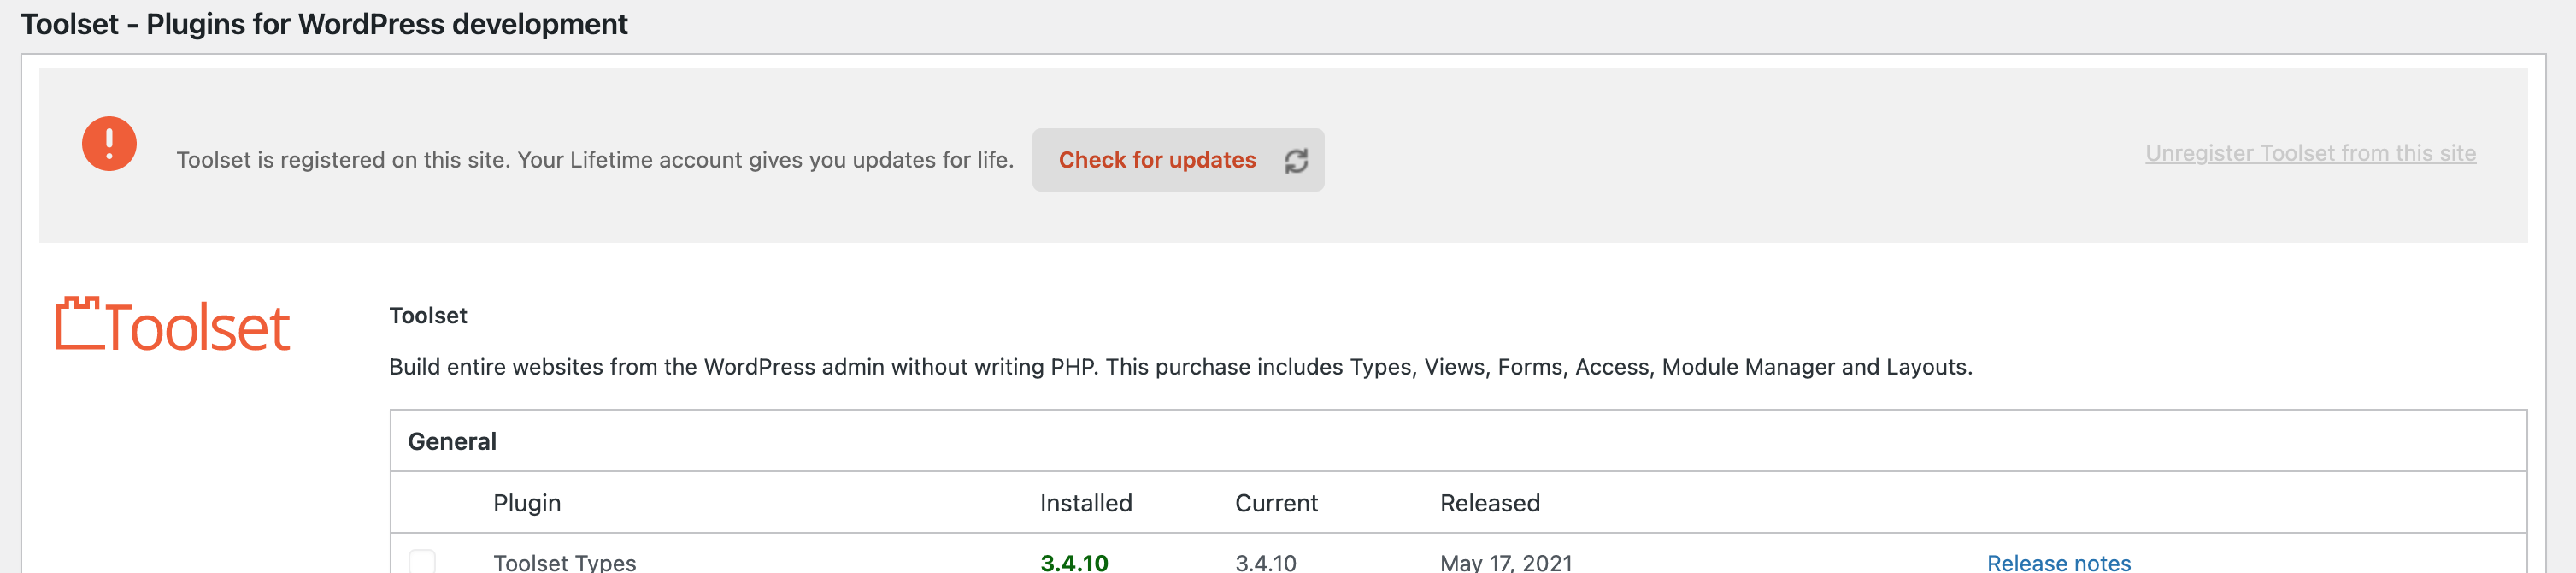Image resolution: width=2576 pixels, height=573 pixels.
Task: Open Release notes for Toolset Types
Action: point(2058,563)
